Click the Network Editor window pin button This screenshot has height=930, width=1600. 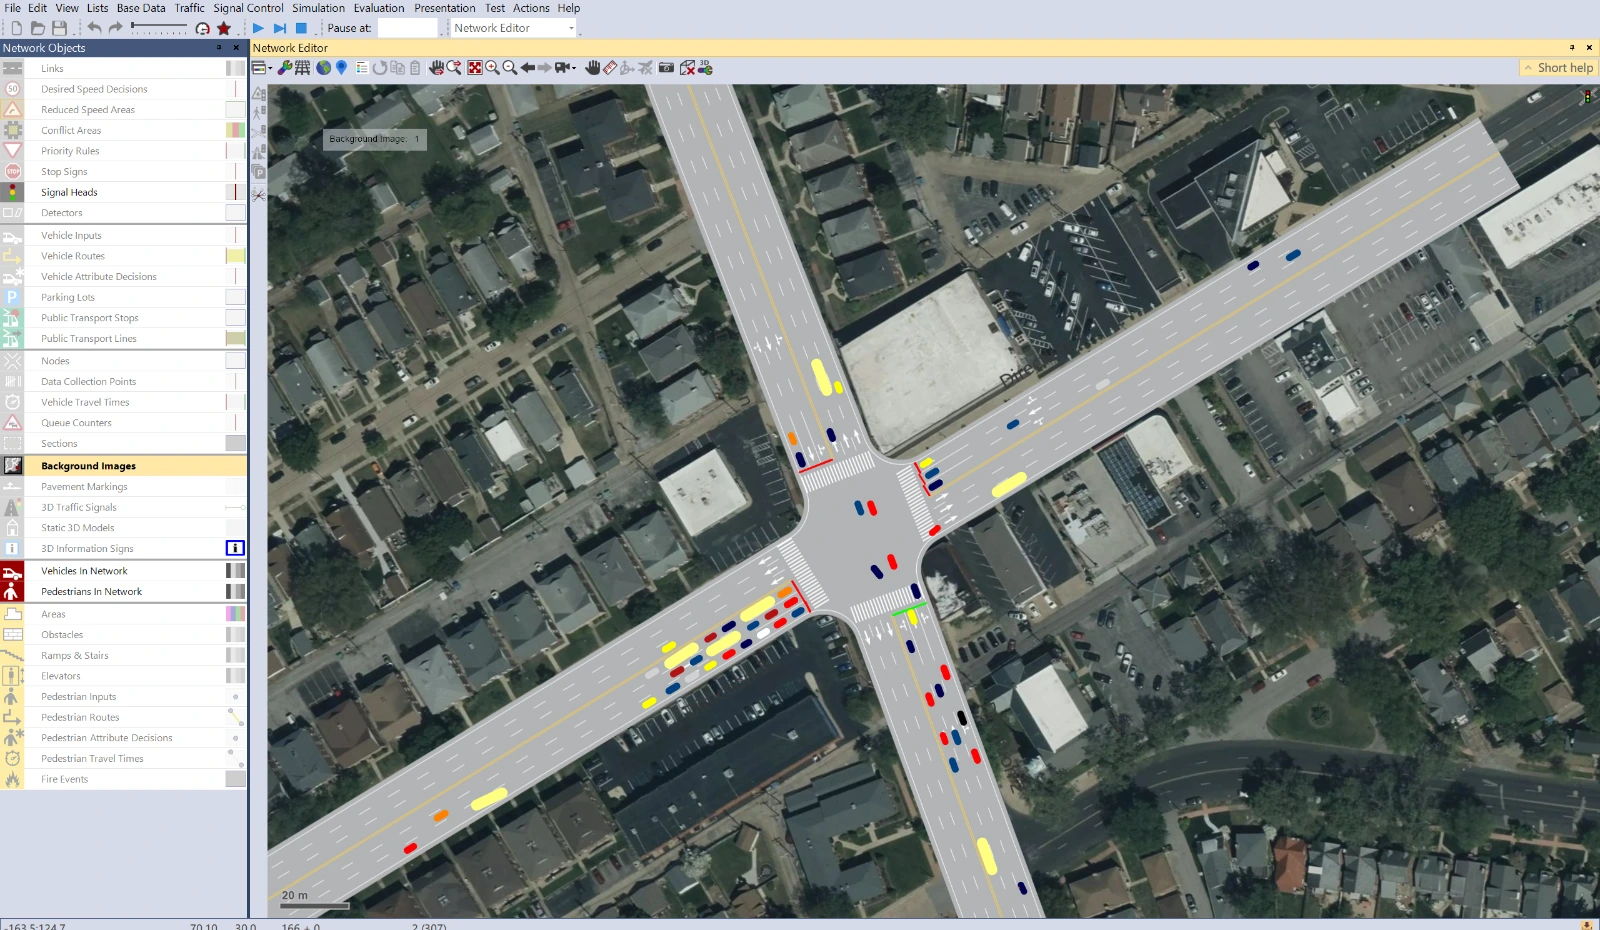[x=1572, y=47]
